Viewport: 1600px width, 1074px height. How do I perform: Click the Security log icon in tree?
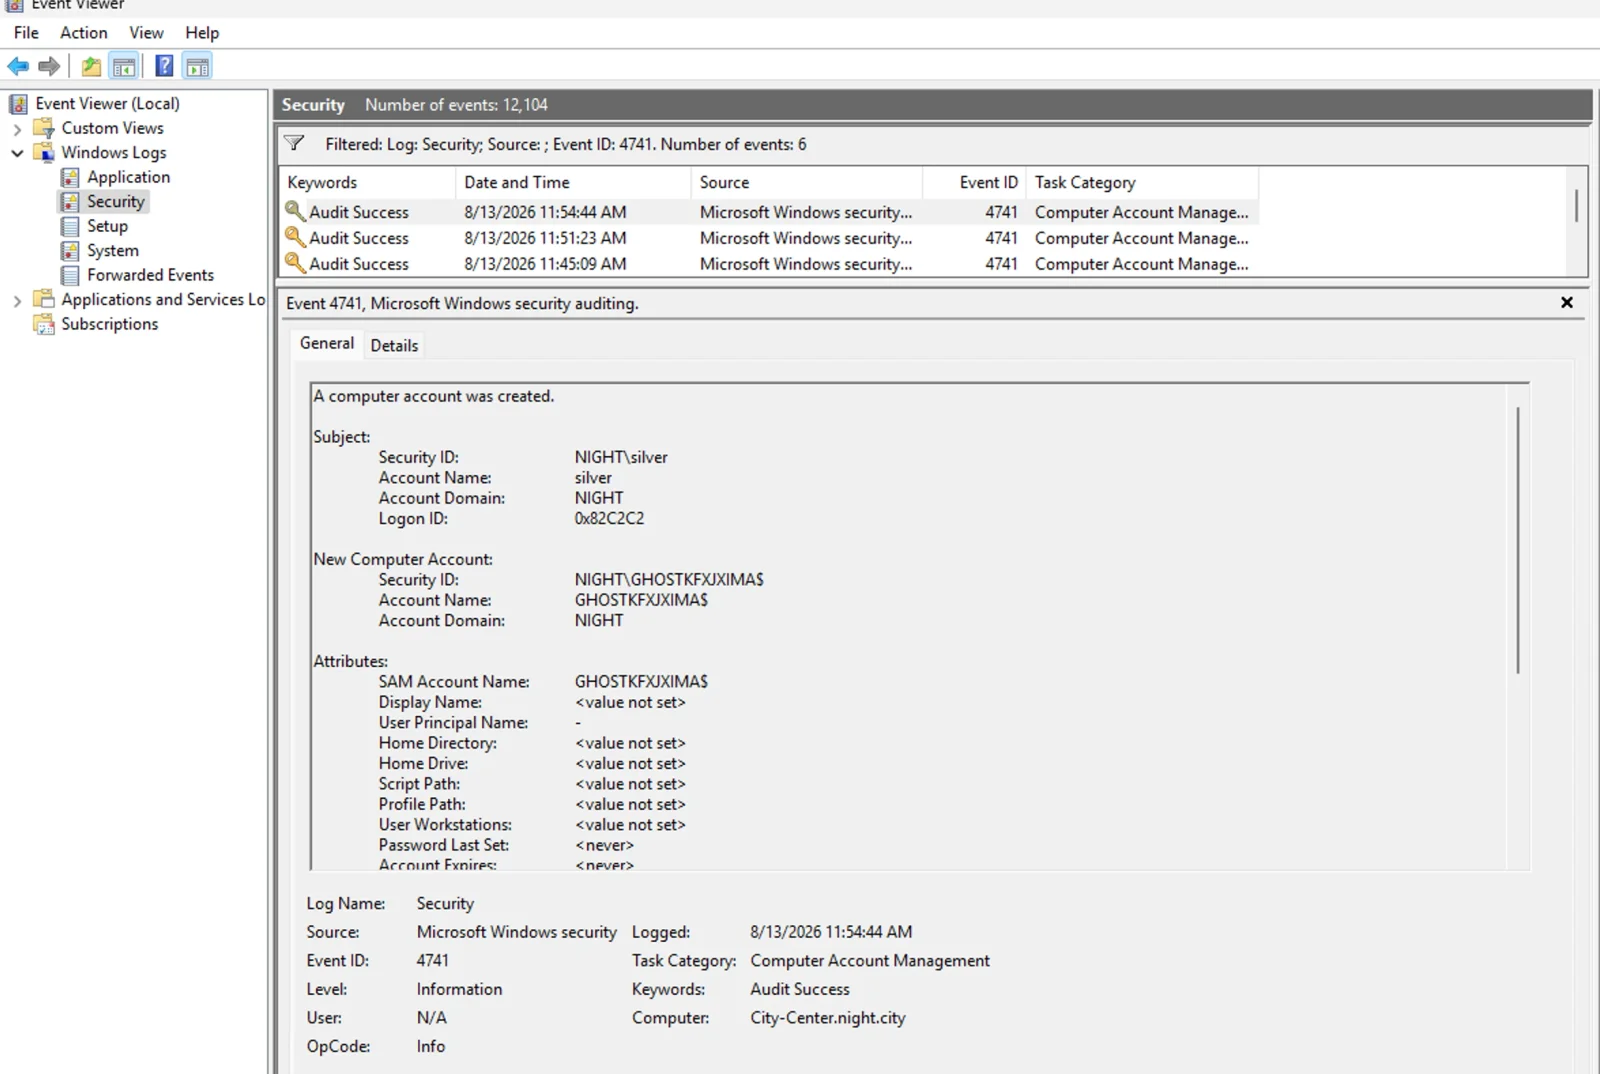tap(70, 202)
